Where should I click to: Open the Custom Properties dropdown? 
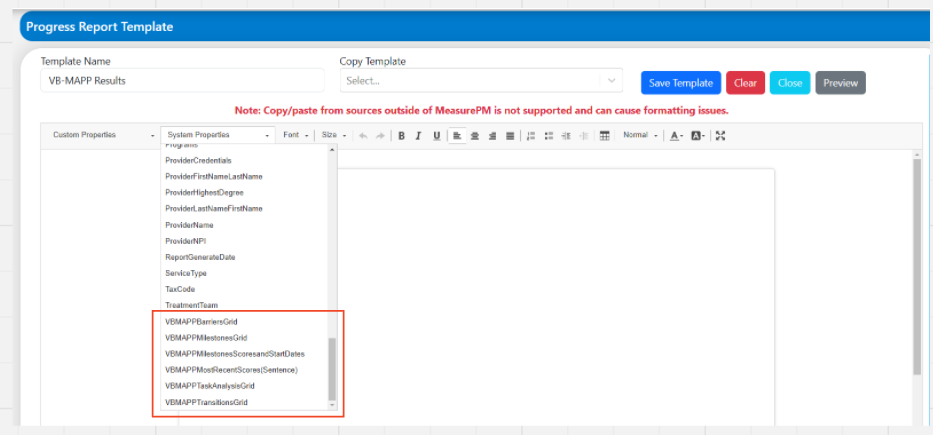[x=102, y=135]
